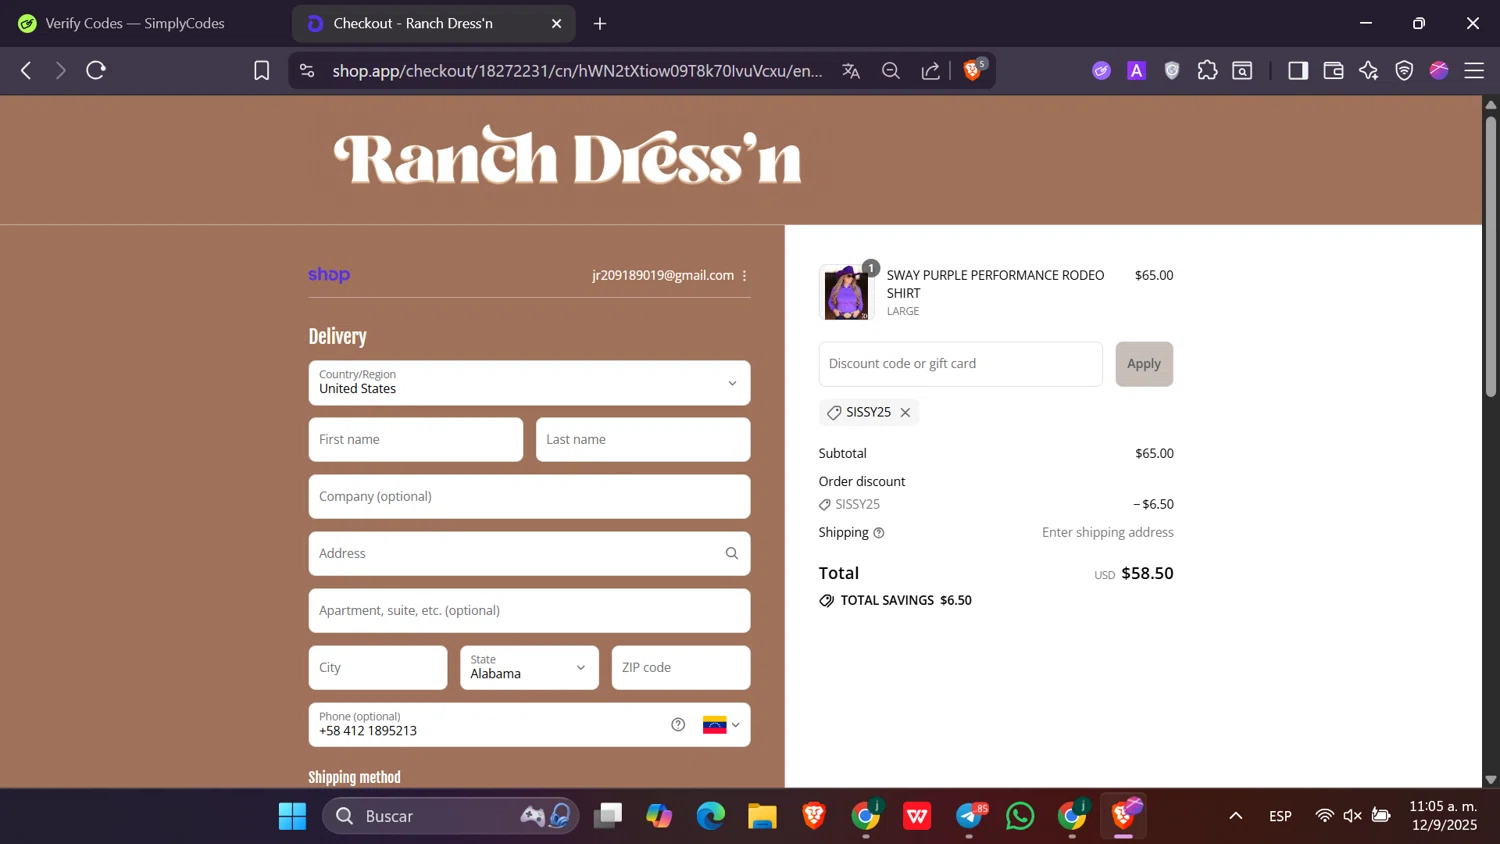Reload the checkout page
Image resolution: width=1500 pixels, height=844 pixels.
96,71
